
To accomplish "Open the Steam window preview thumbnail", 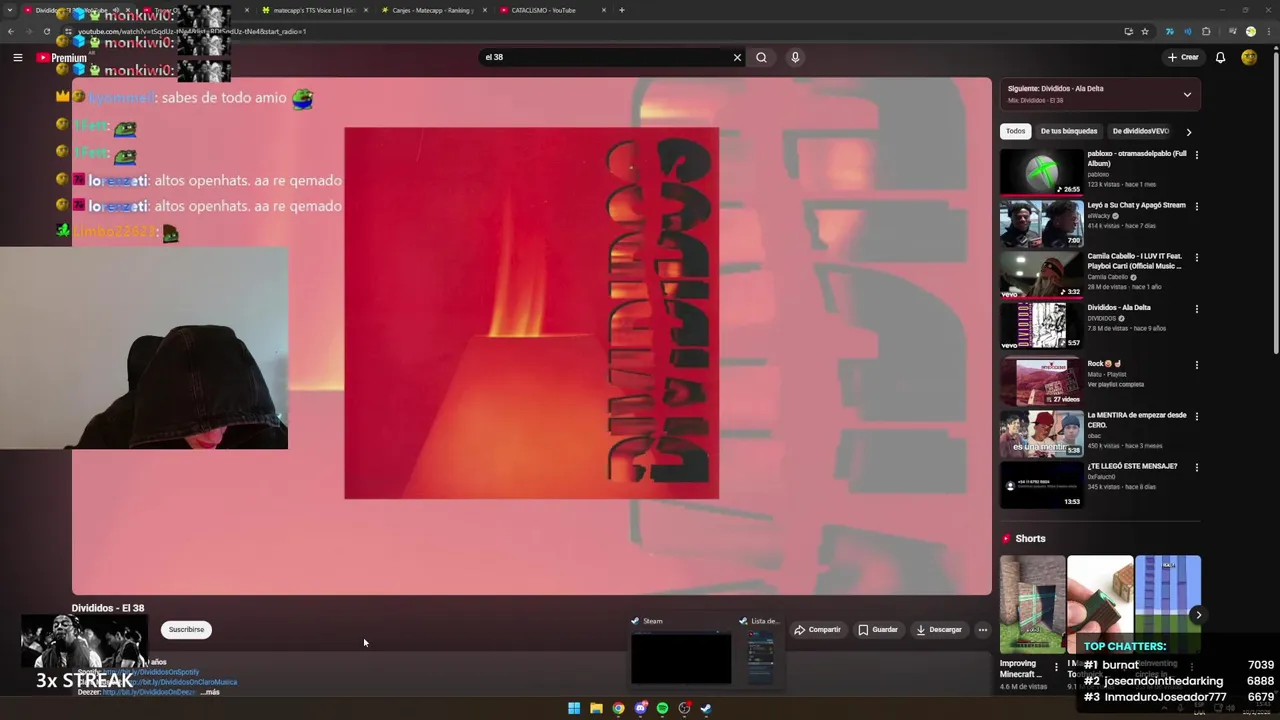I will 681,658.
